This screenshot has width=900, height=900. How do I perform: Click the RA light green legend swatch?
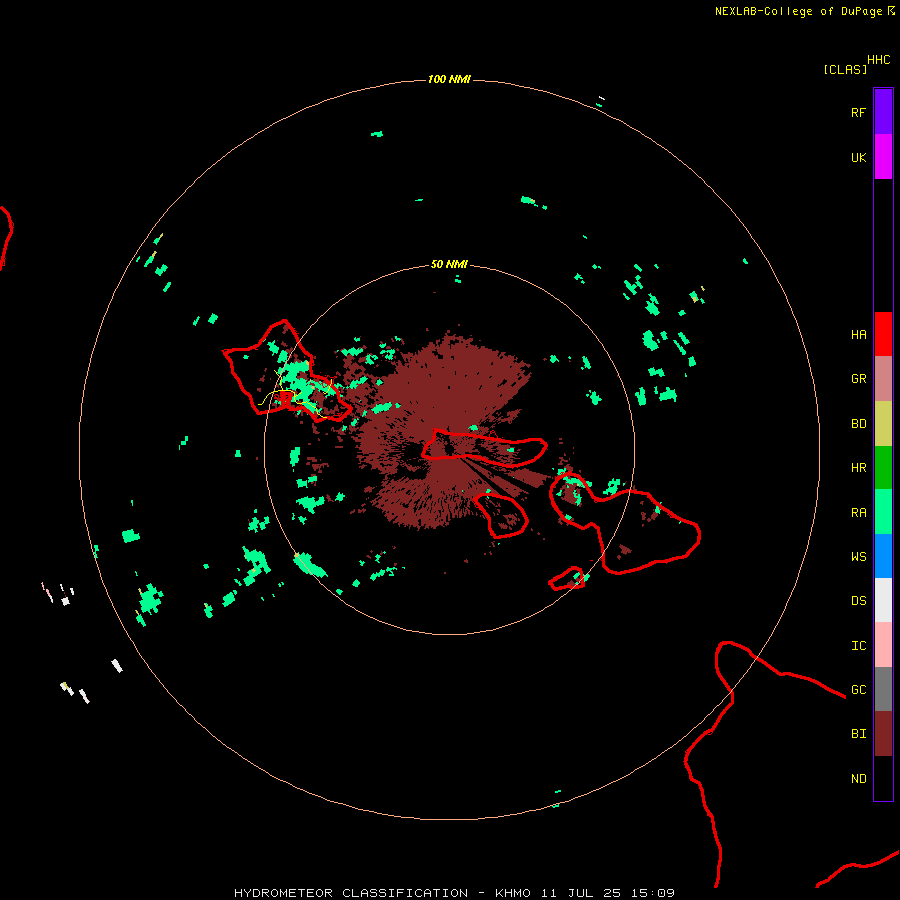883,512
